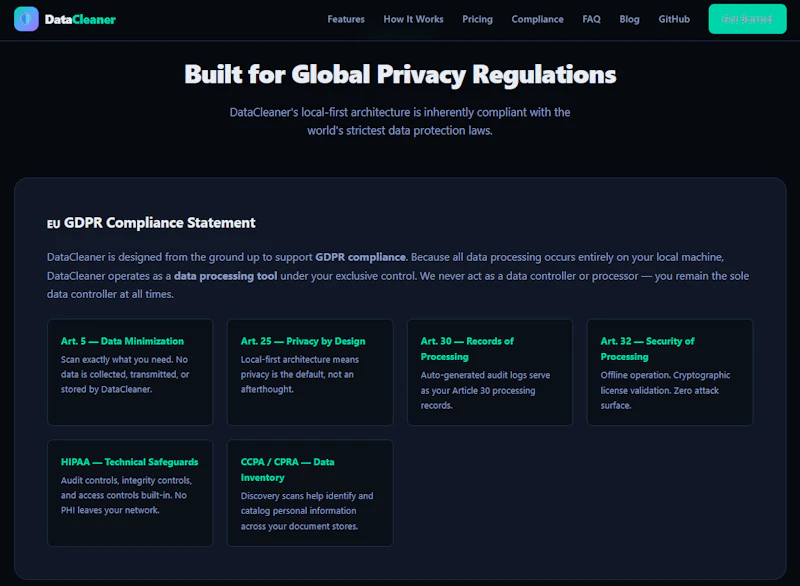Click 'Discovery scans help identify' description
Viewport: 800px width, 586px height.
pos(307,511)
